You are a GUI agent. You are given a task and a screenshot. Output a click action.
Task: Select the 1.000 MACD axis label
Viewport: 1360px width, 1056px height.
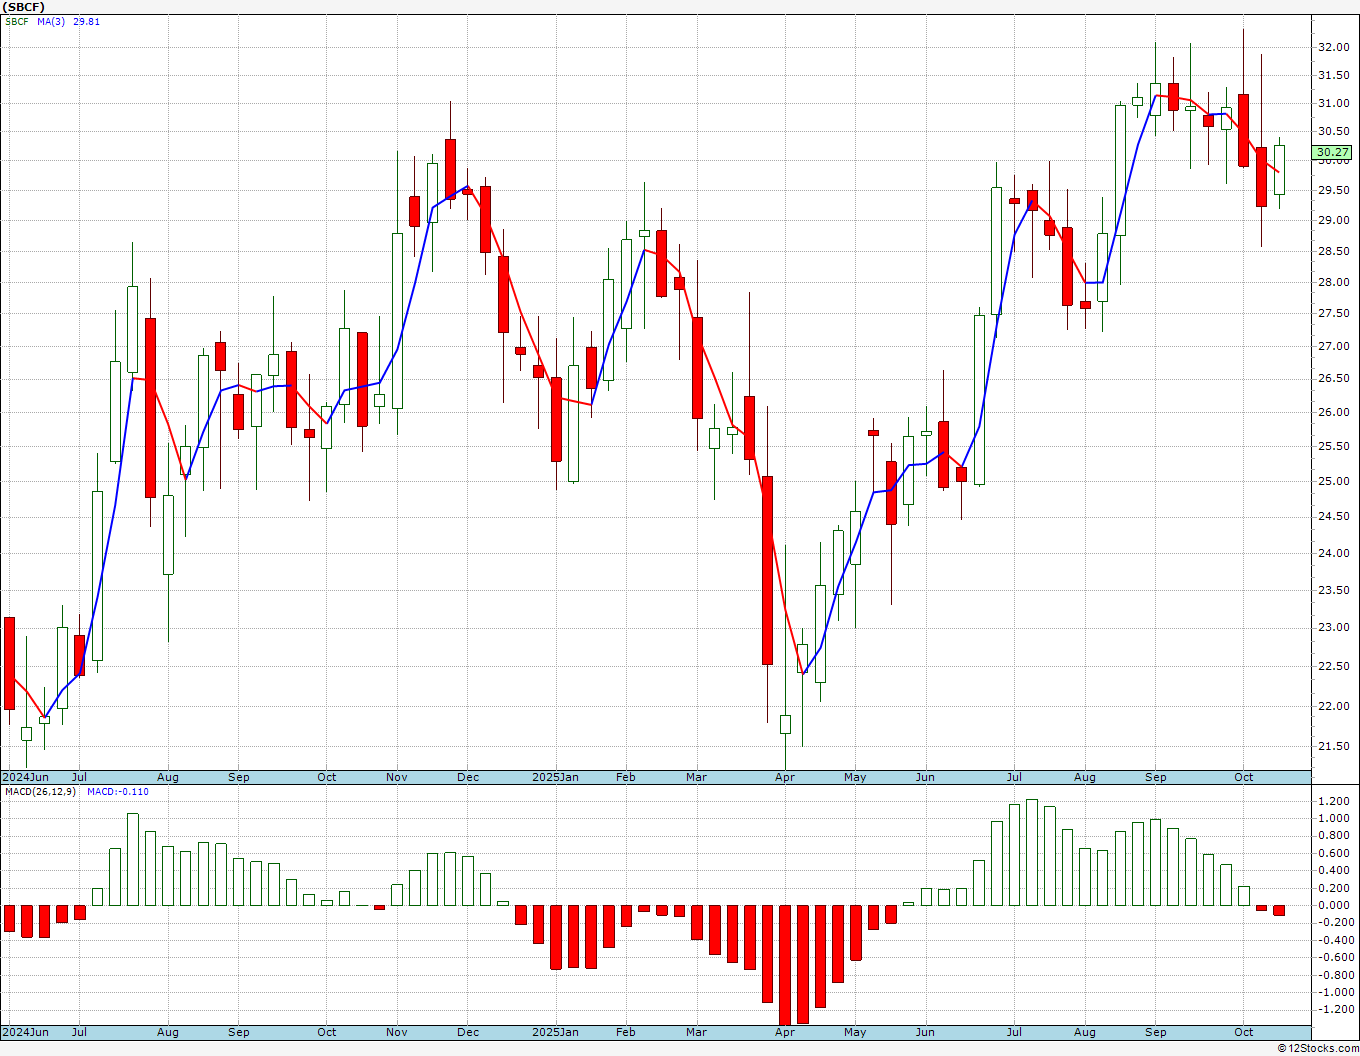tap(1335, 818)
